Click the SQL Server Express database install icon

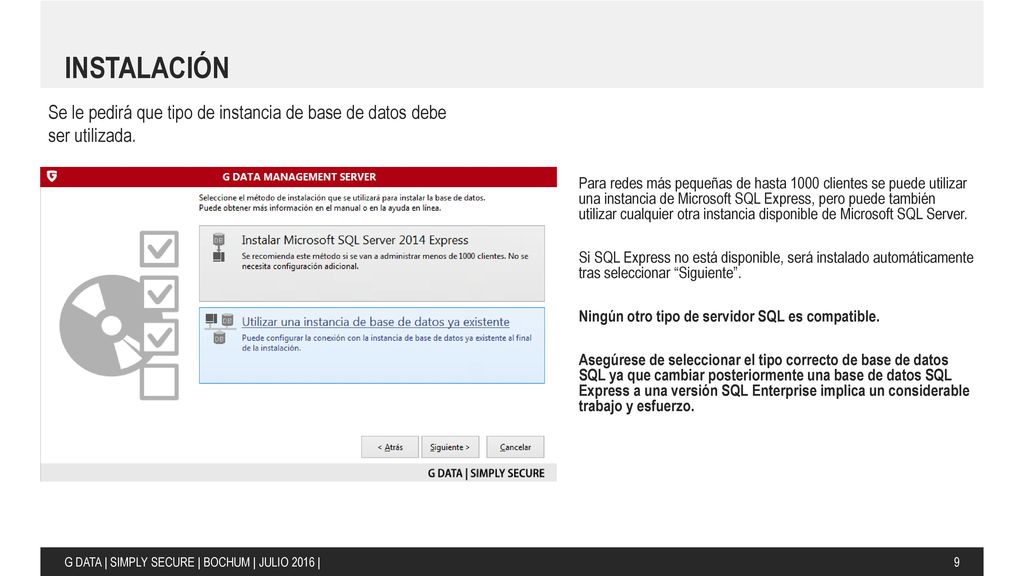[x=219, y=248]
